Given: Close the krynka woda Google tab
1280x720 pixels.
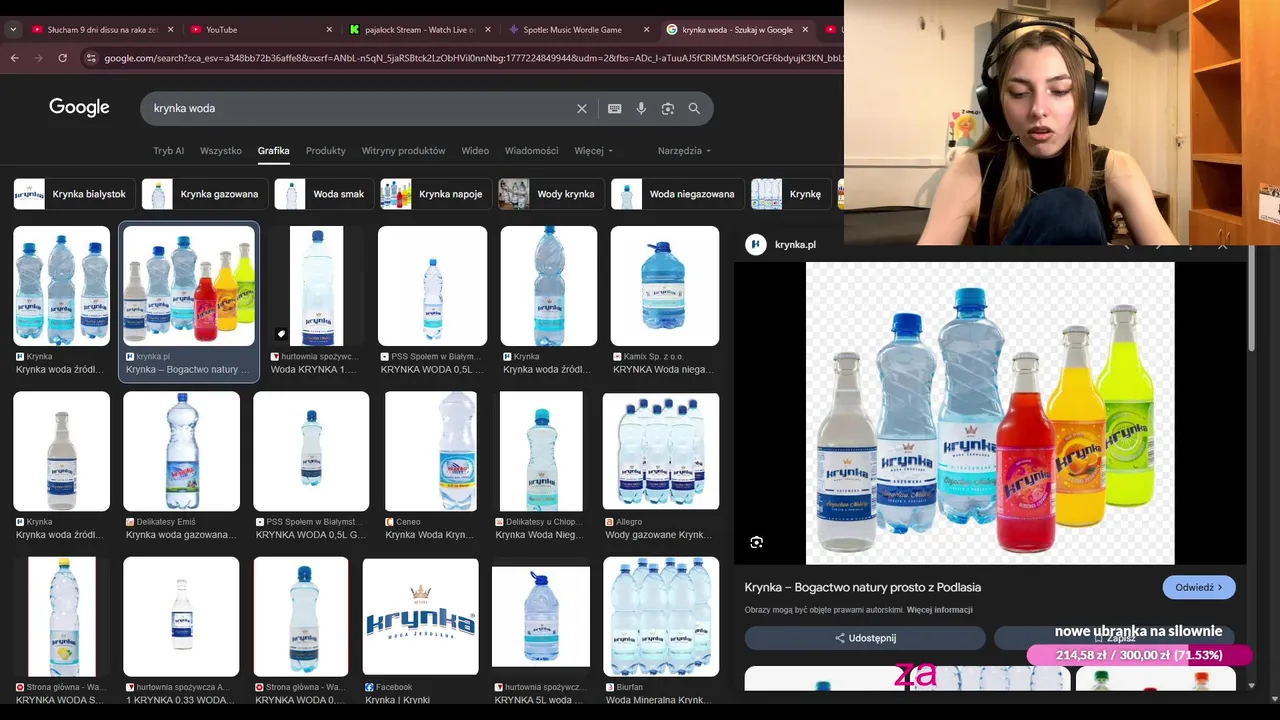Looking at the screenshot, I should 805,30.
